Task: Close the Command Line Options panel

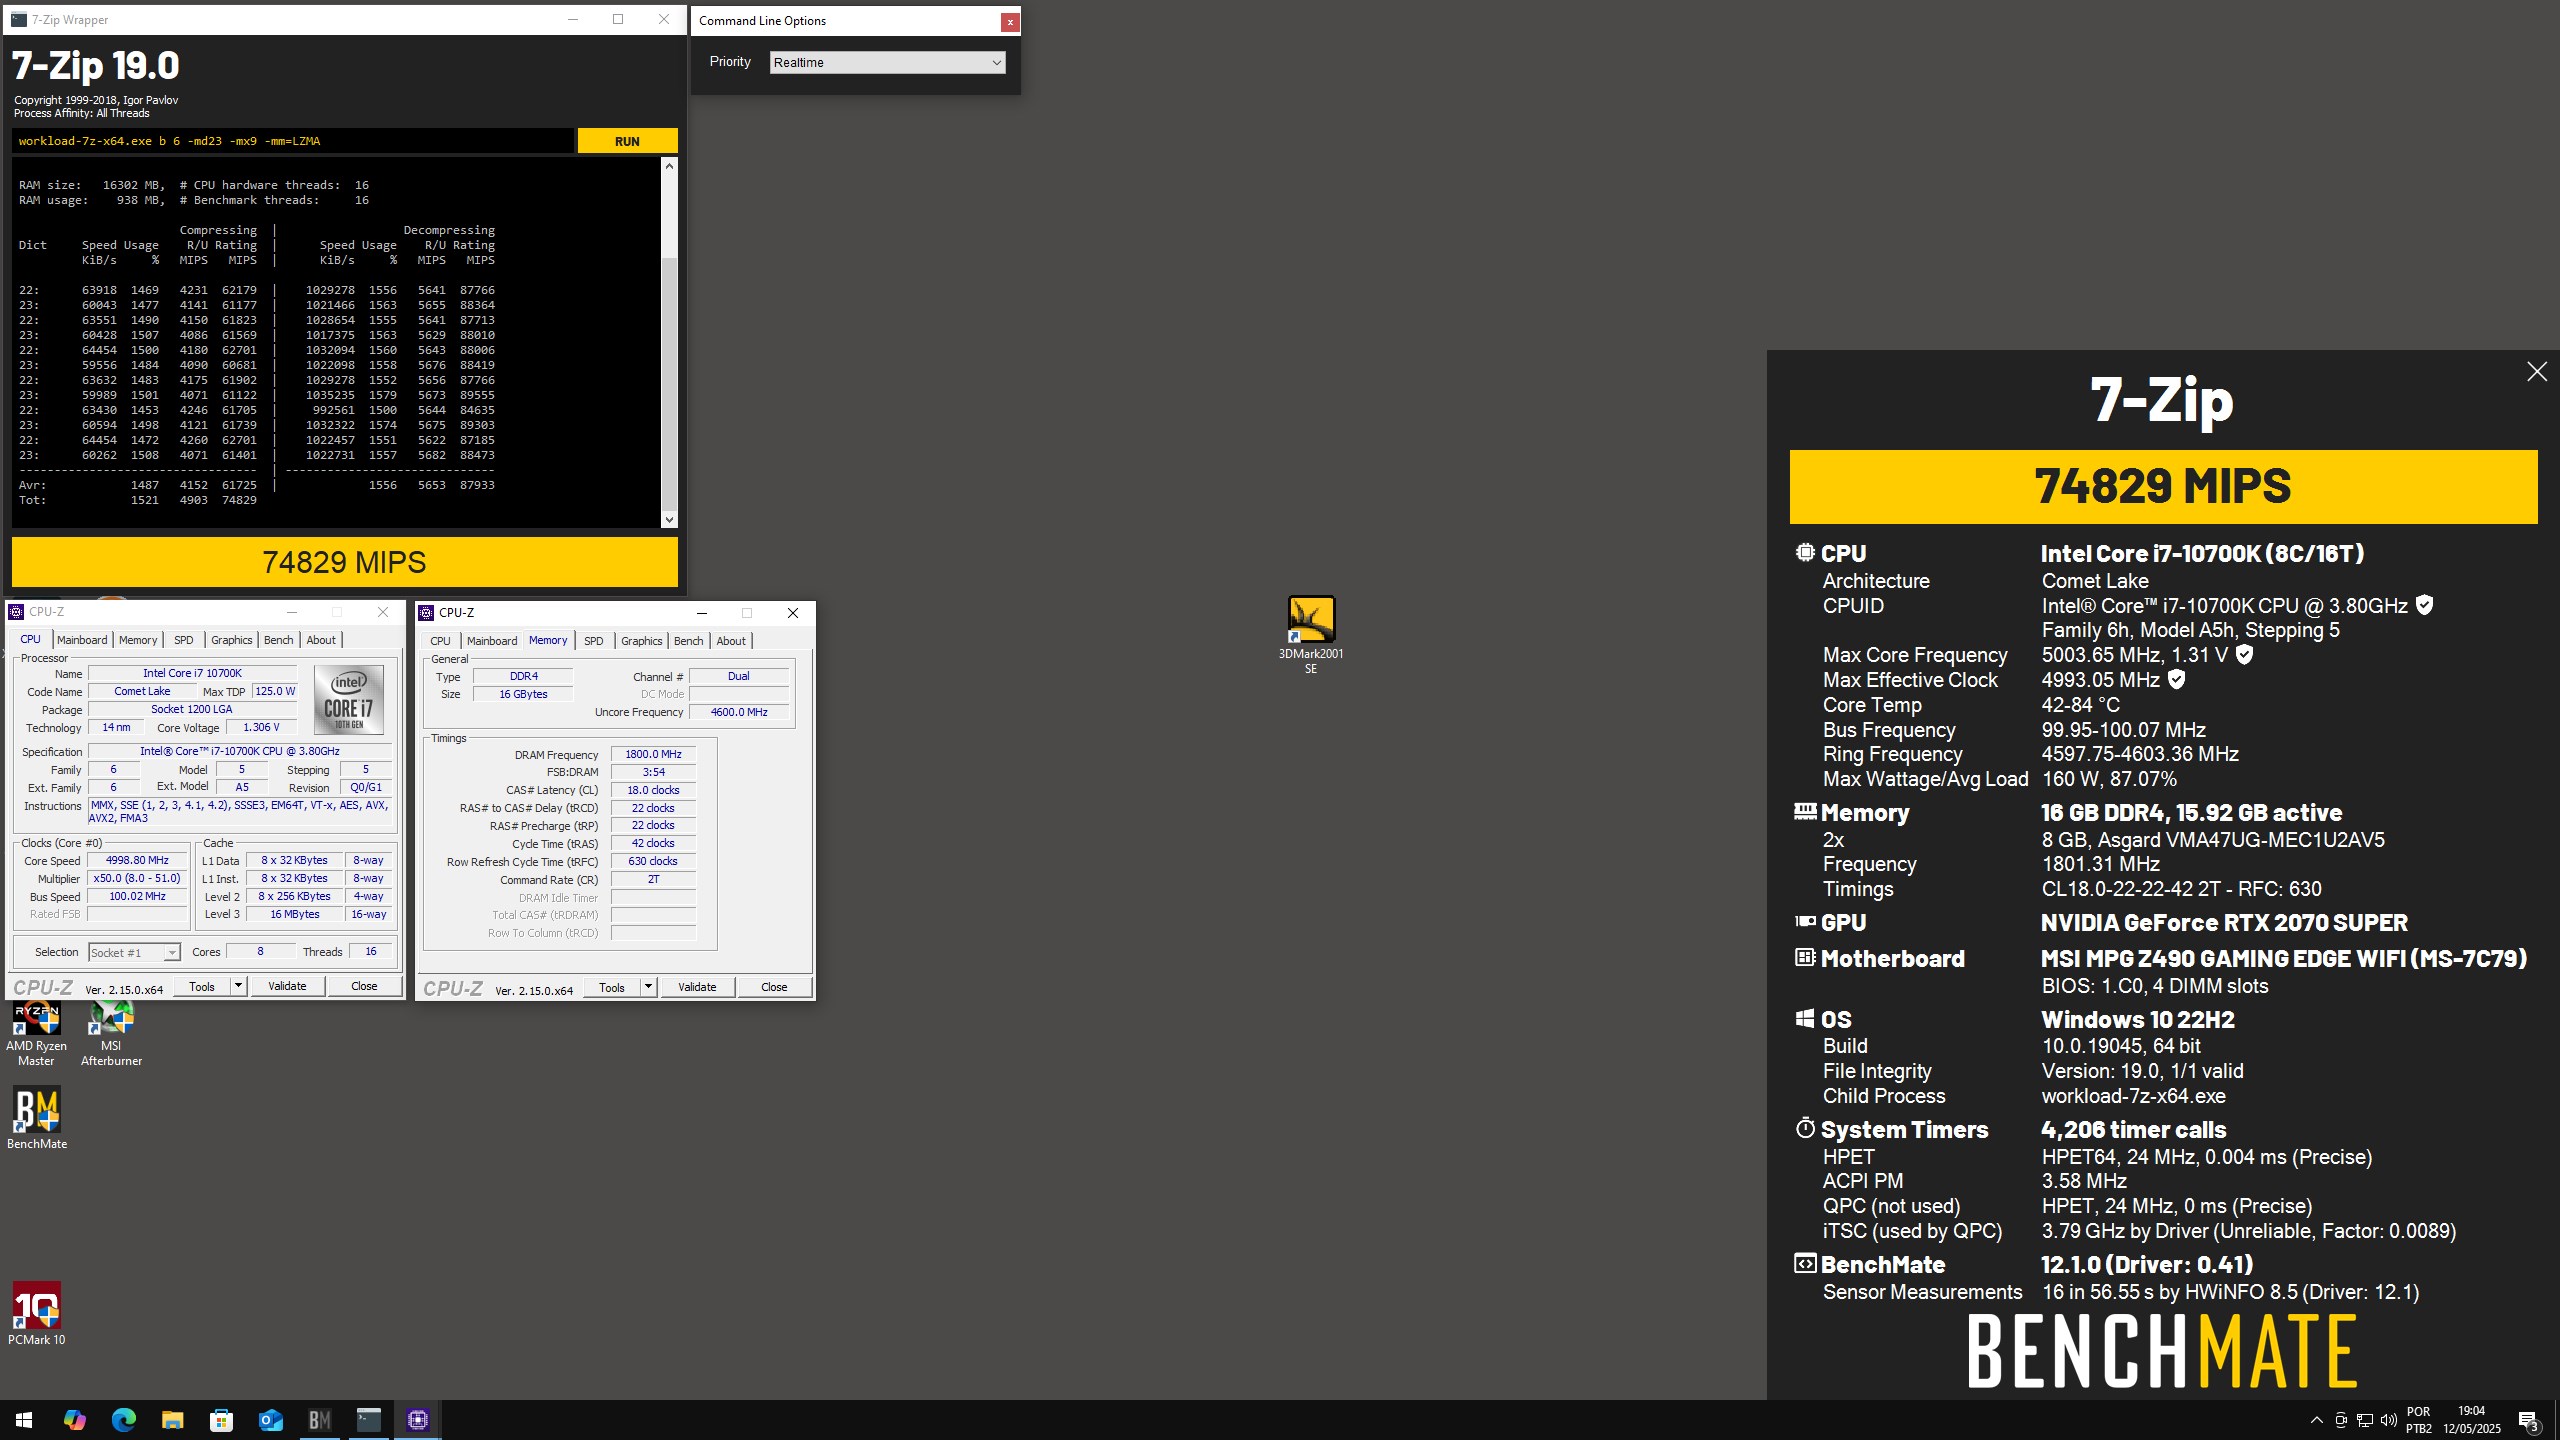Action: pos(1010,21)
